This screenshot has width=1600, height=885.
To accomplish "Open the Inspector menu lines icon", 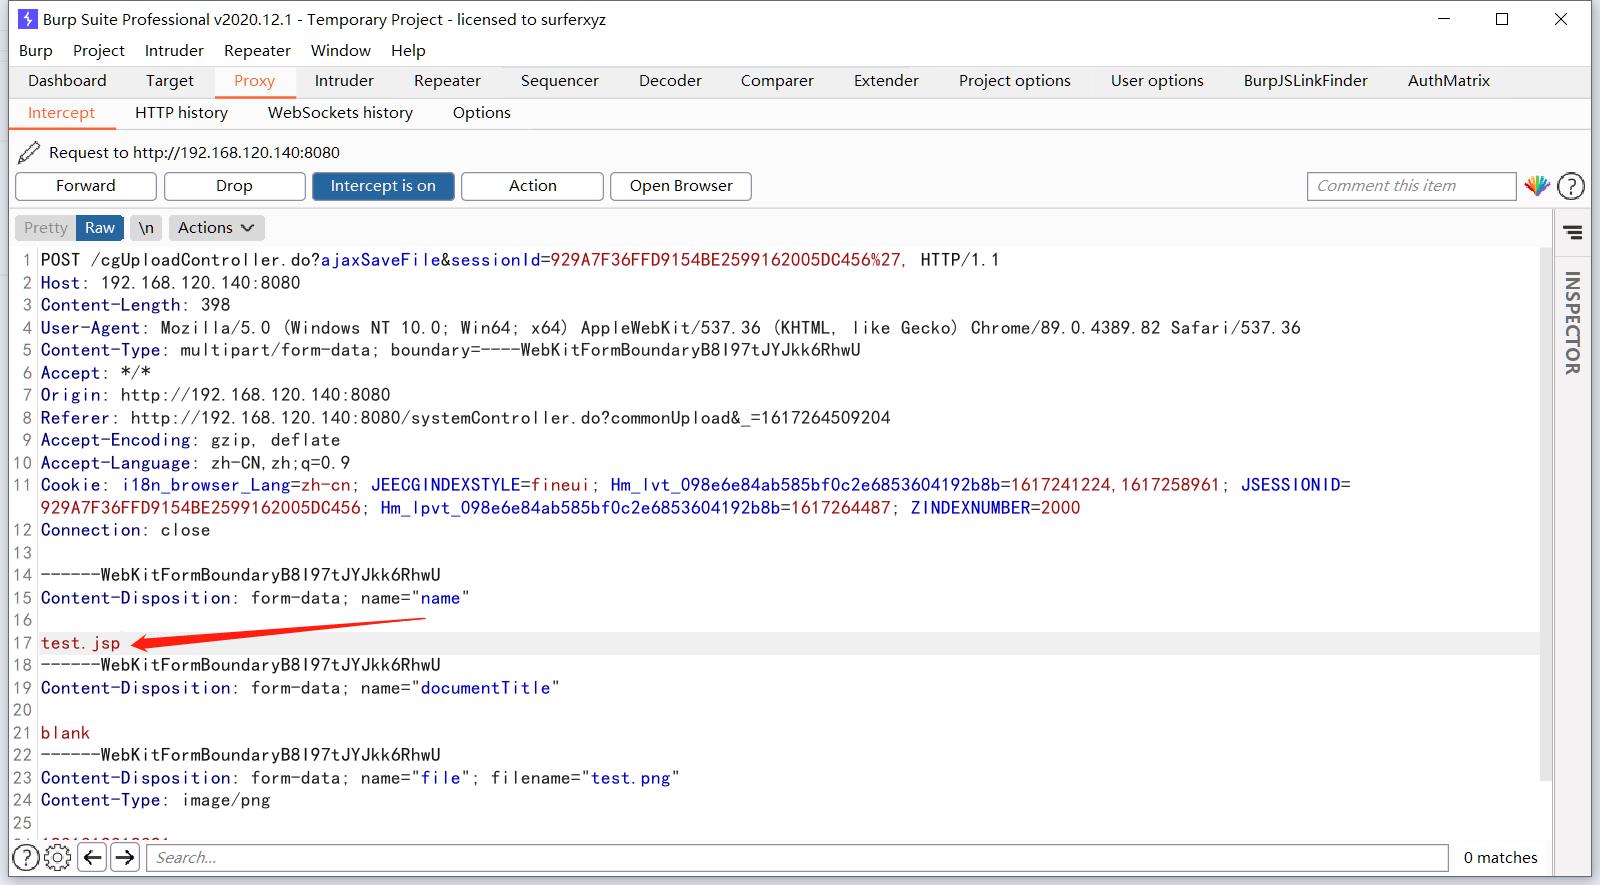I will (x=1573, y=233).
